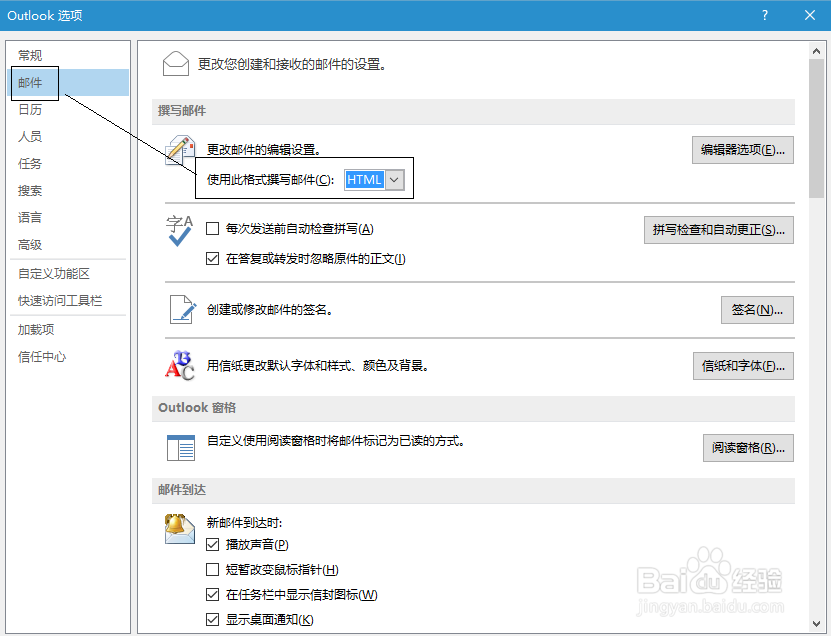Viewport: 831px width, 636px height.
Task: Choose the 语言 options category
Action: coord(69,218)
